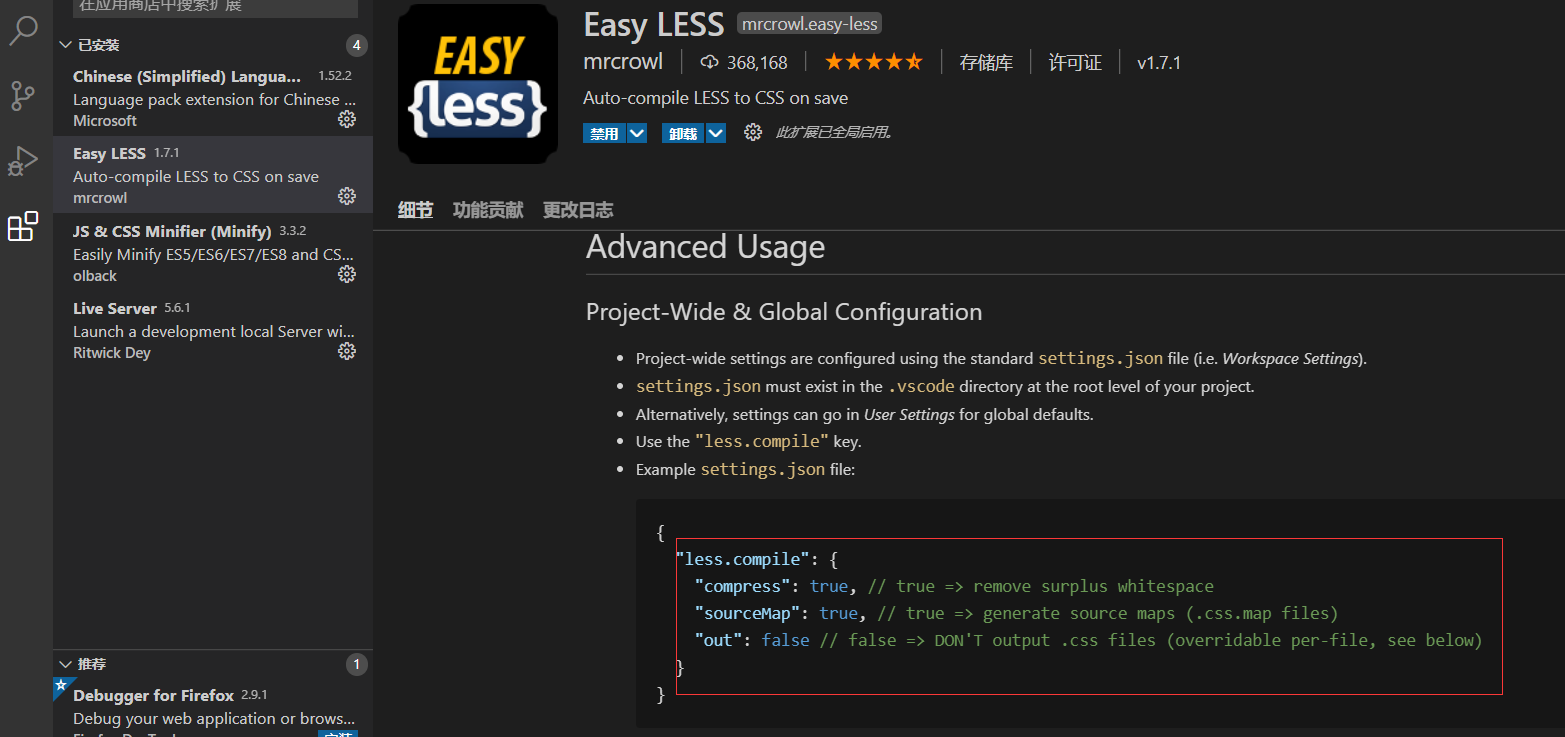The width and height of the screenshot is (1565, 737).
Task: Click the 此扩展已全局启用。 status text
Action: pyautogui.click(x=834, y=132)
